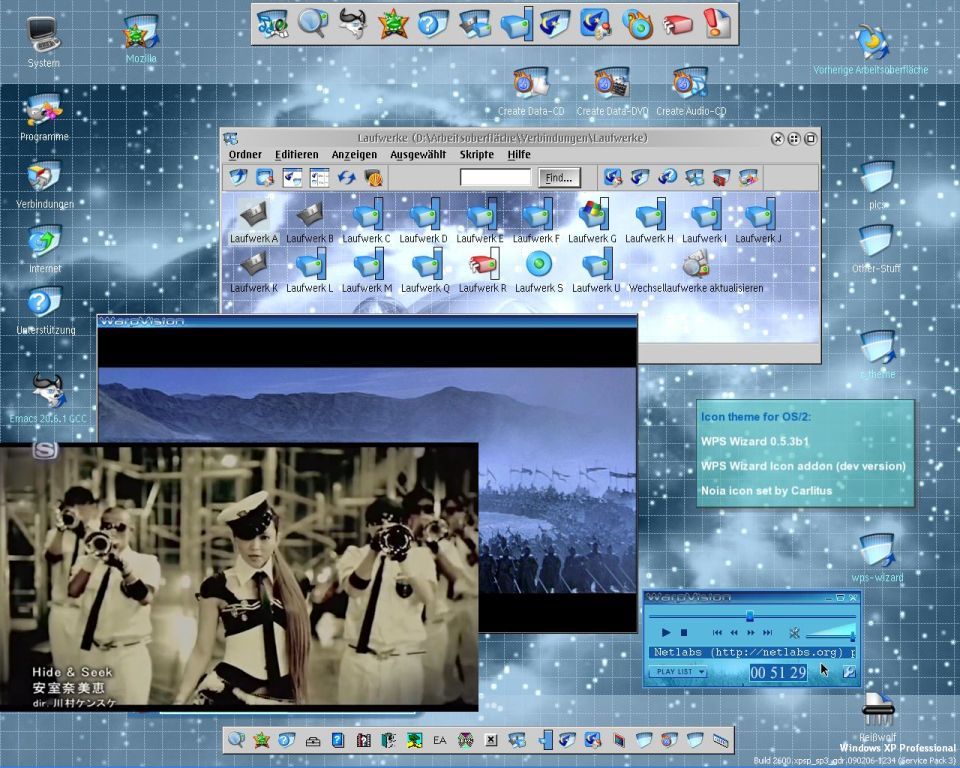
Task: Expand the PLAY LIST dropdown
Action: [x=678, y=672]
